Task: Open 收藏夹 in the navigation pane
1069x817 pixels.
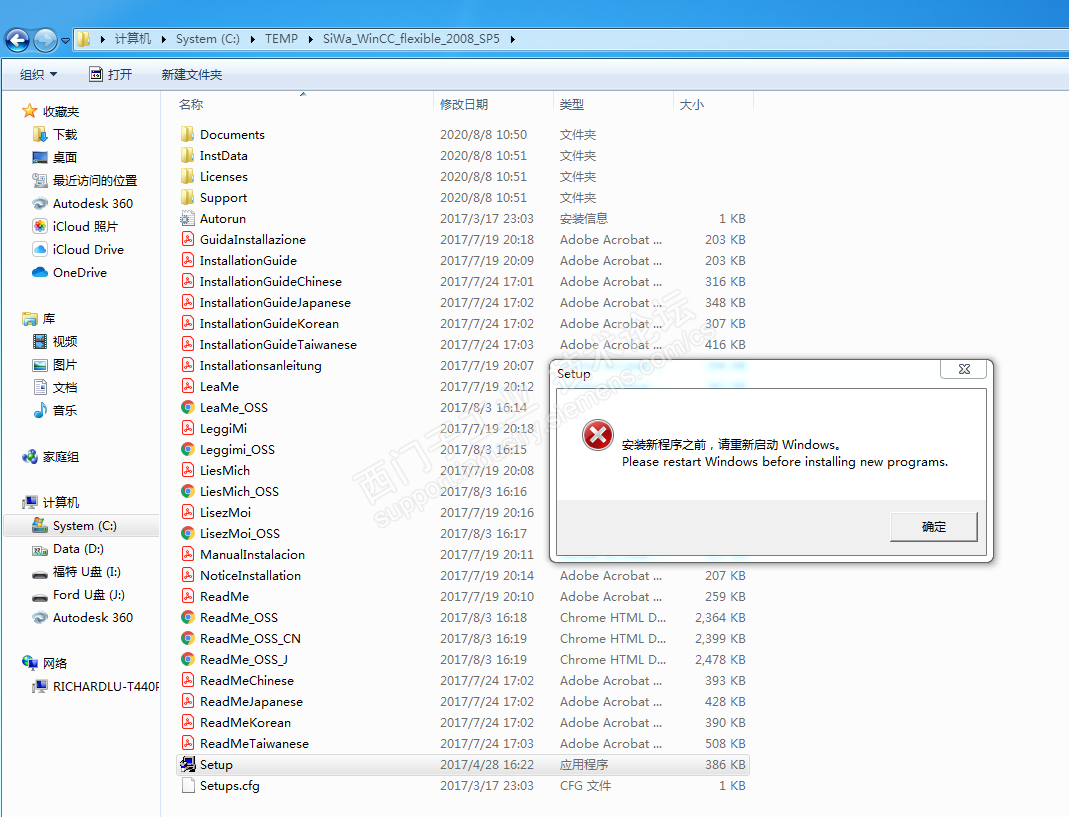Action: 61,111
